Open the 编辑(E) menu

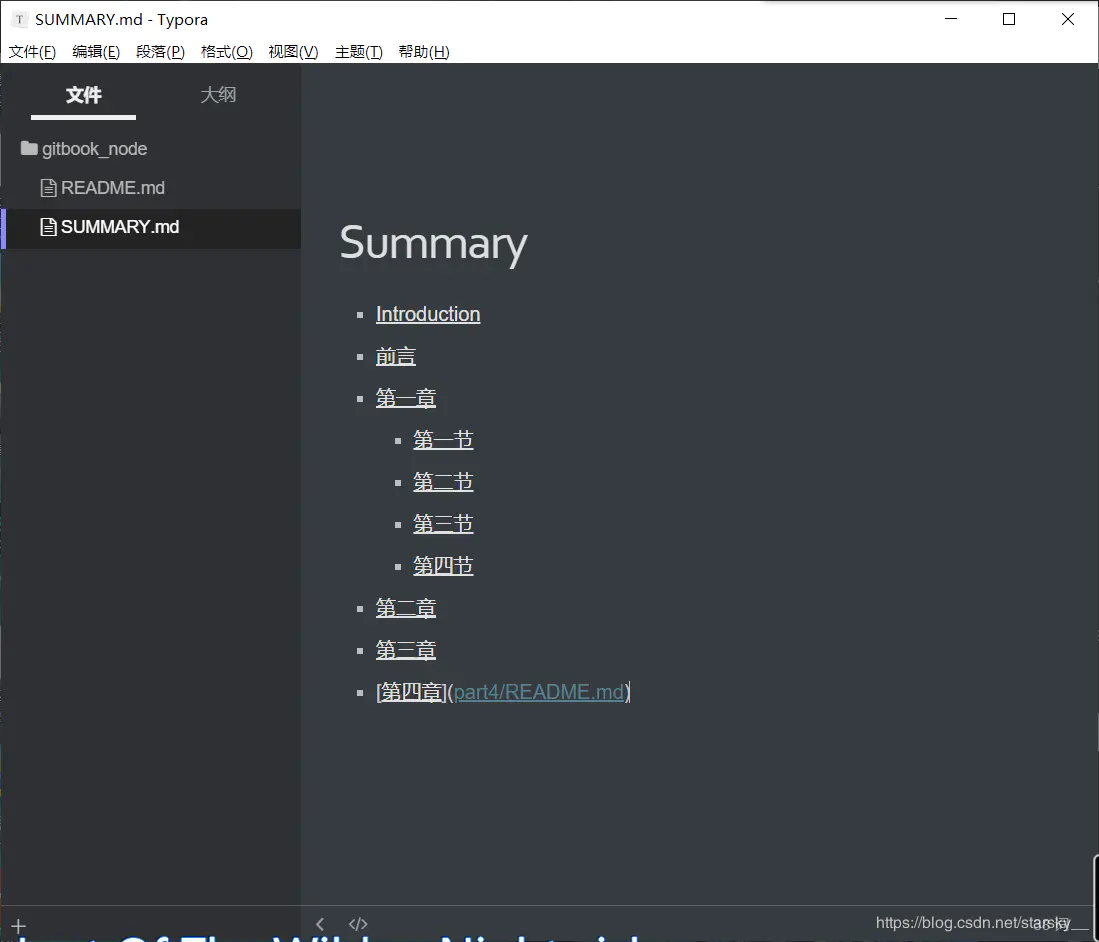coord(96,52)
